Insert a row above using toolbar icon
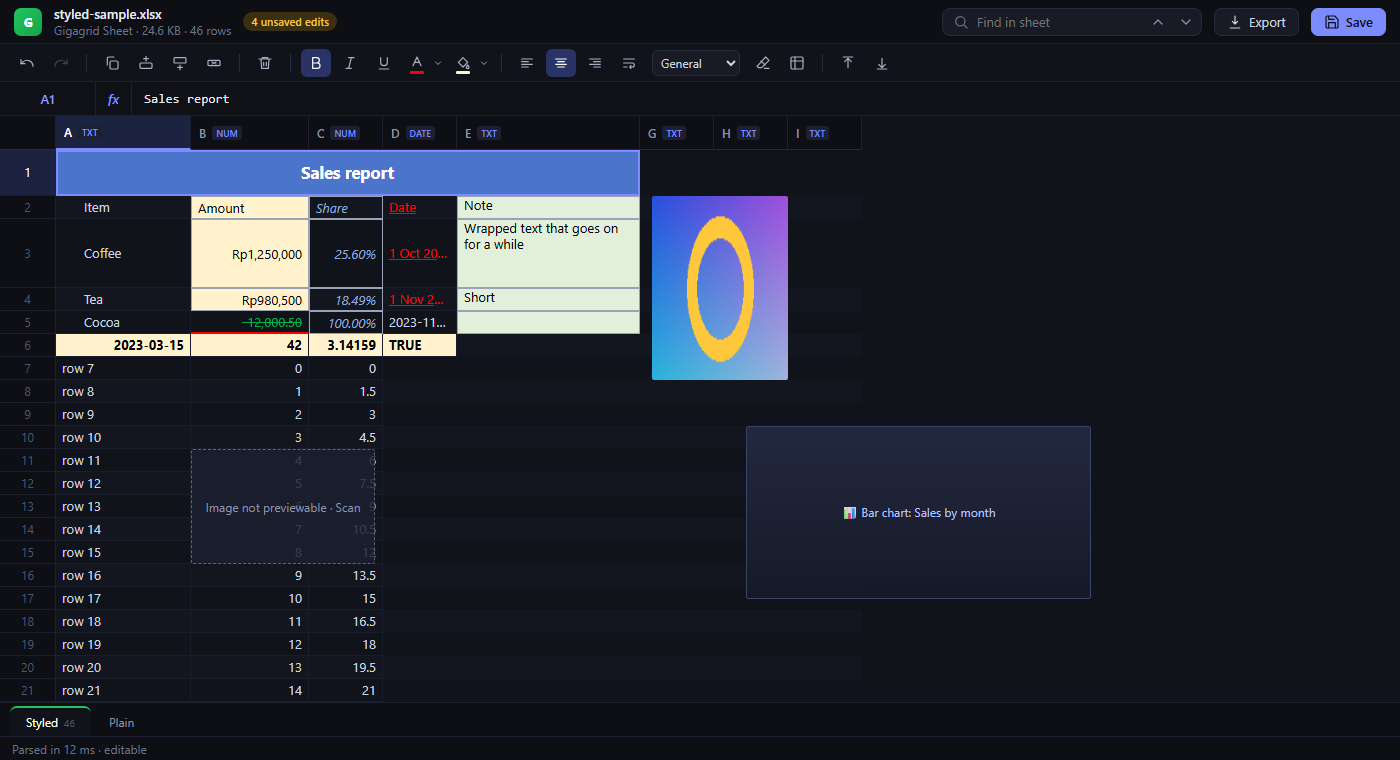 [146, 63]
